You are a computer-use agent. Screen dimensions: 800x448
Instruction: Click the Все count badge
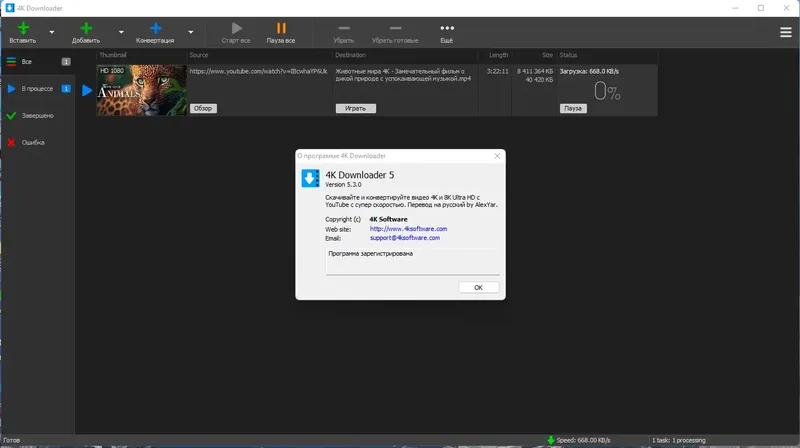tap(66, 62)
